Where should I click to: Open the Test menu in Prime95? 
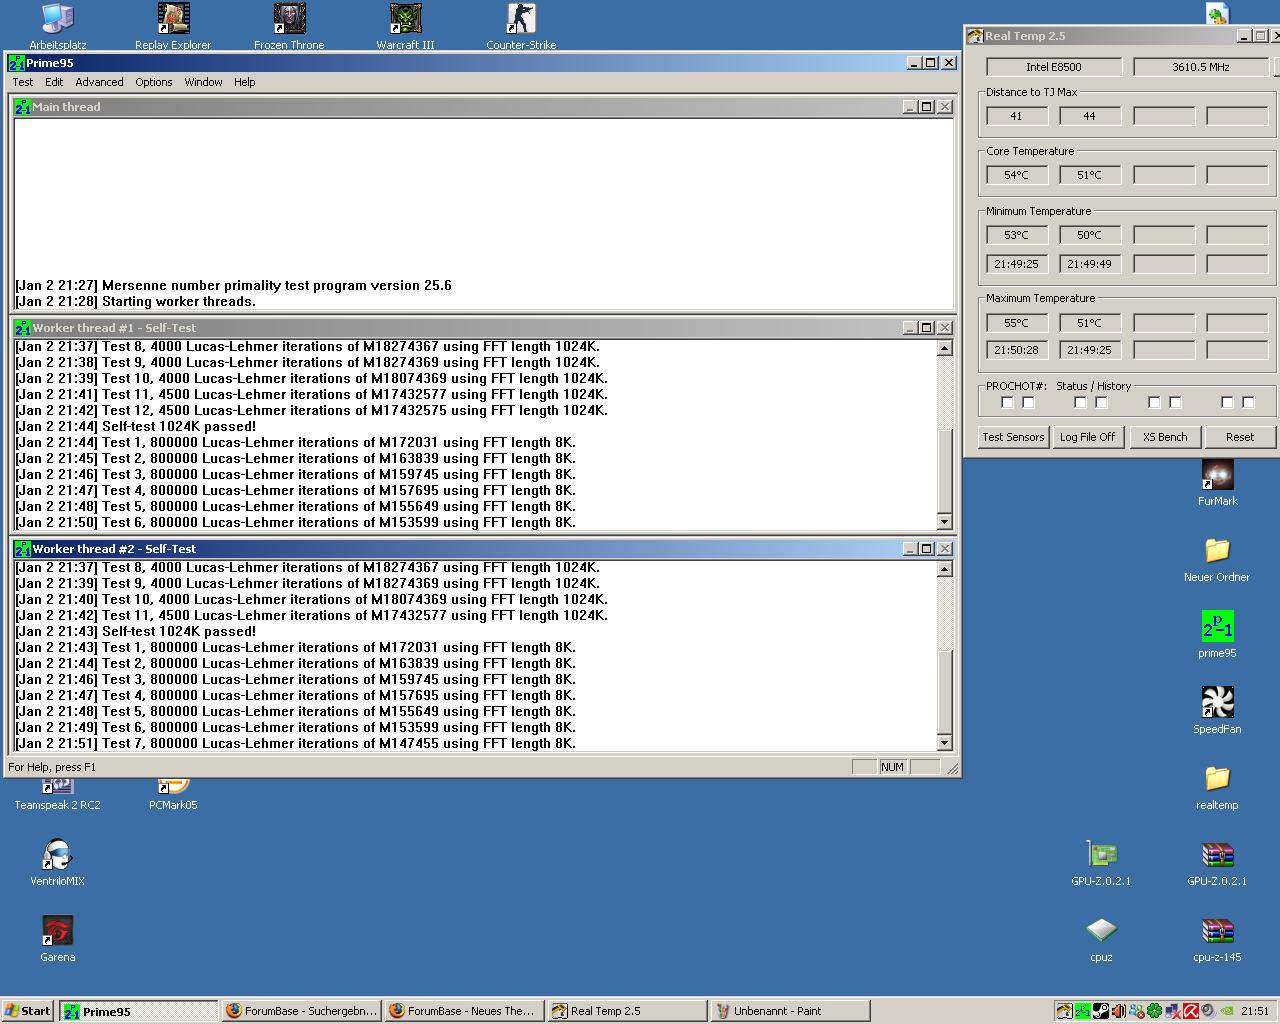22,82
